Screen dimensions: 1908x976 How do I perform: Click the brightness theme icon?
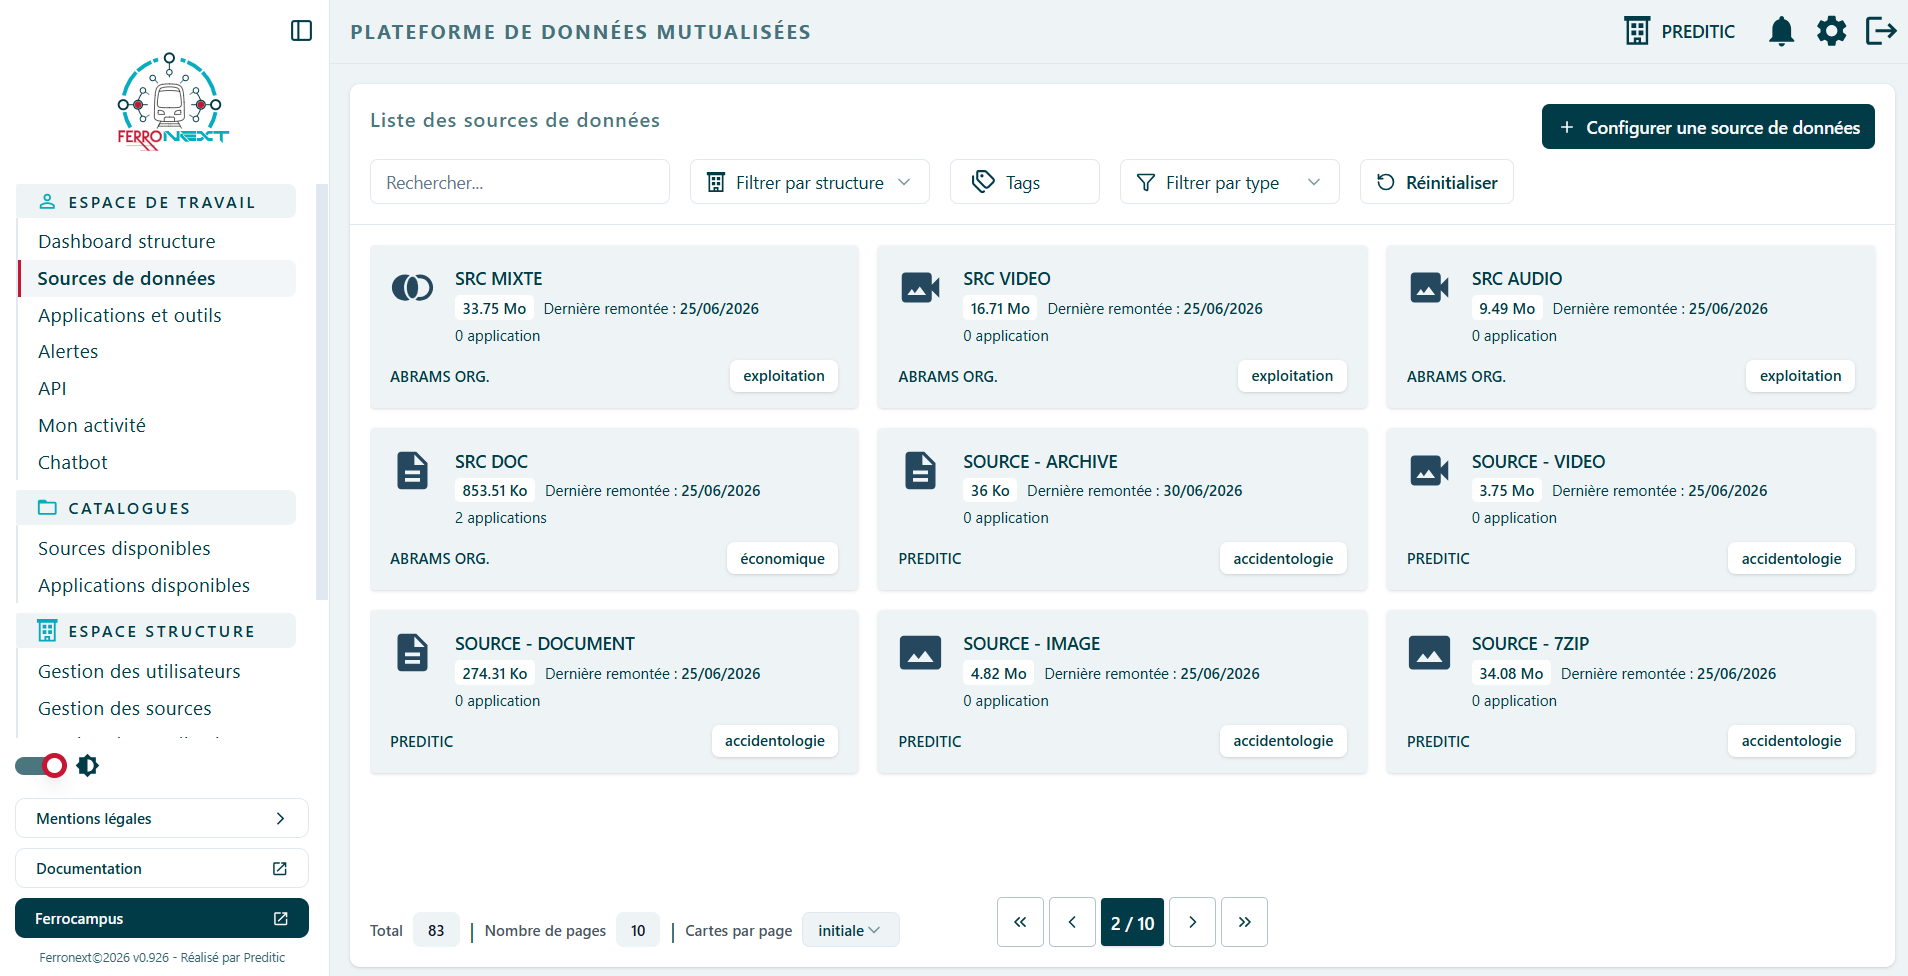[88, 766]
